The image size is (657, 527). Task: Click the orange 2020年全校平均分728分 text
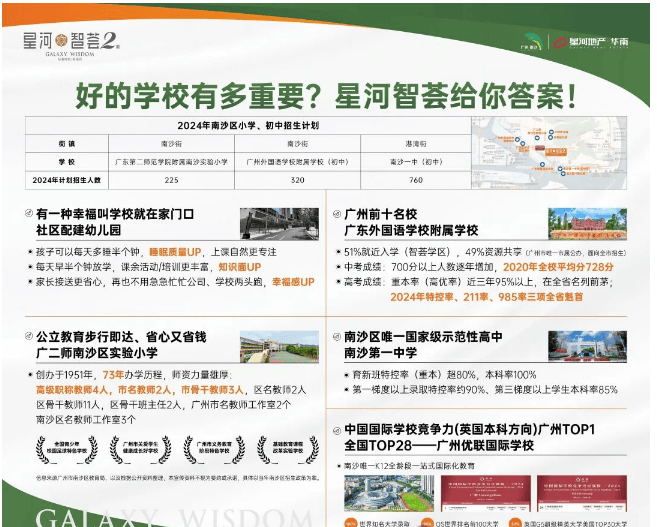[558, 267]
